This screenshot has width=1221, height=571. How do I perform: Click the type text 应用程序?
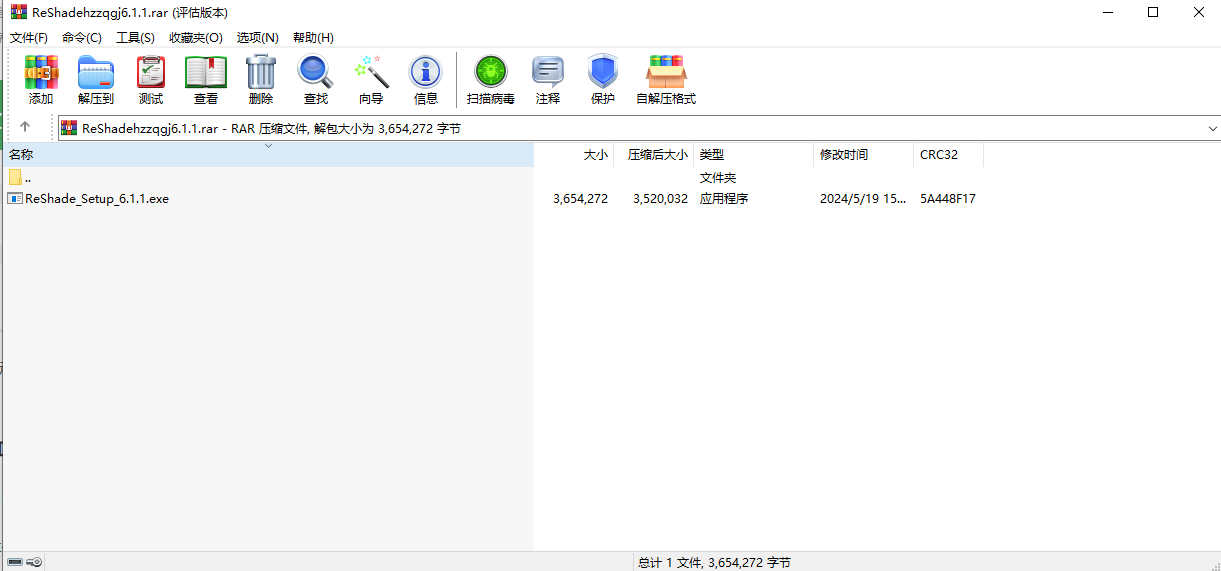pyautogui.click(x=724, y=199)
